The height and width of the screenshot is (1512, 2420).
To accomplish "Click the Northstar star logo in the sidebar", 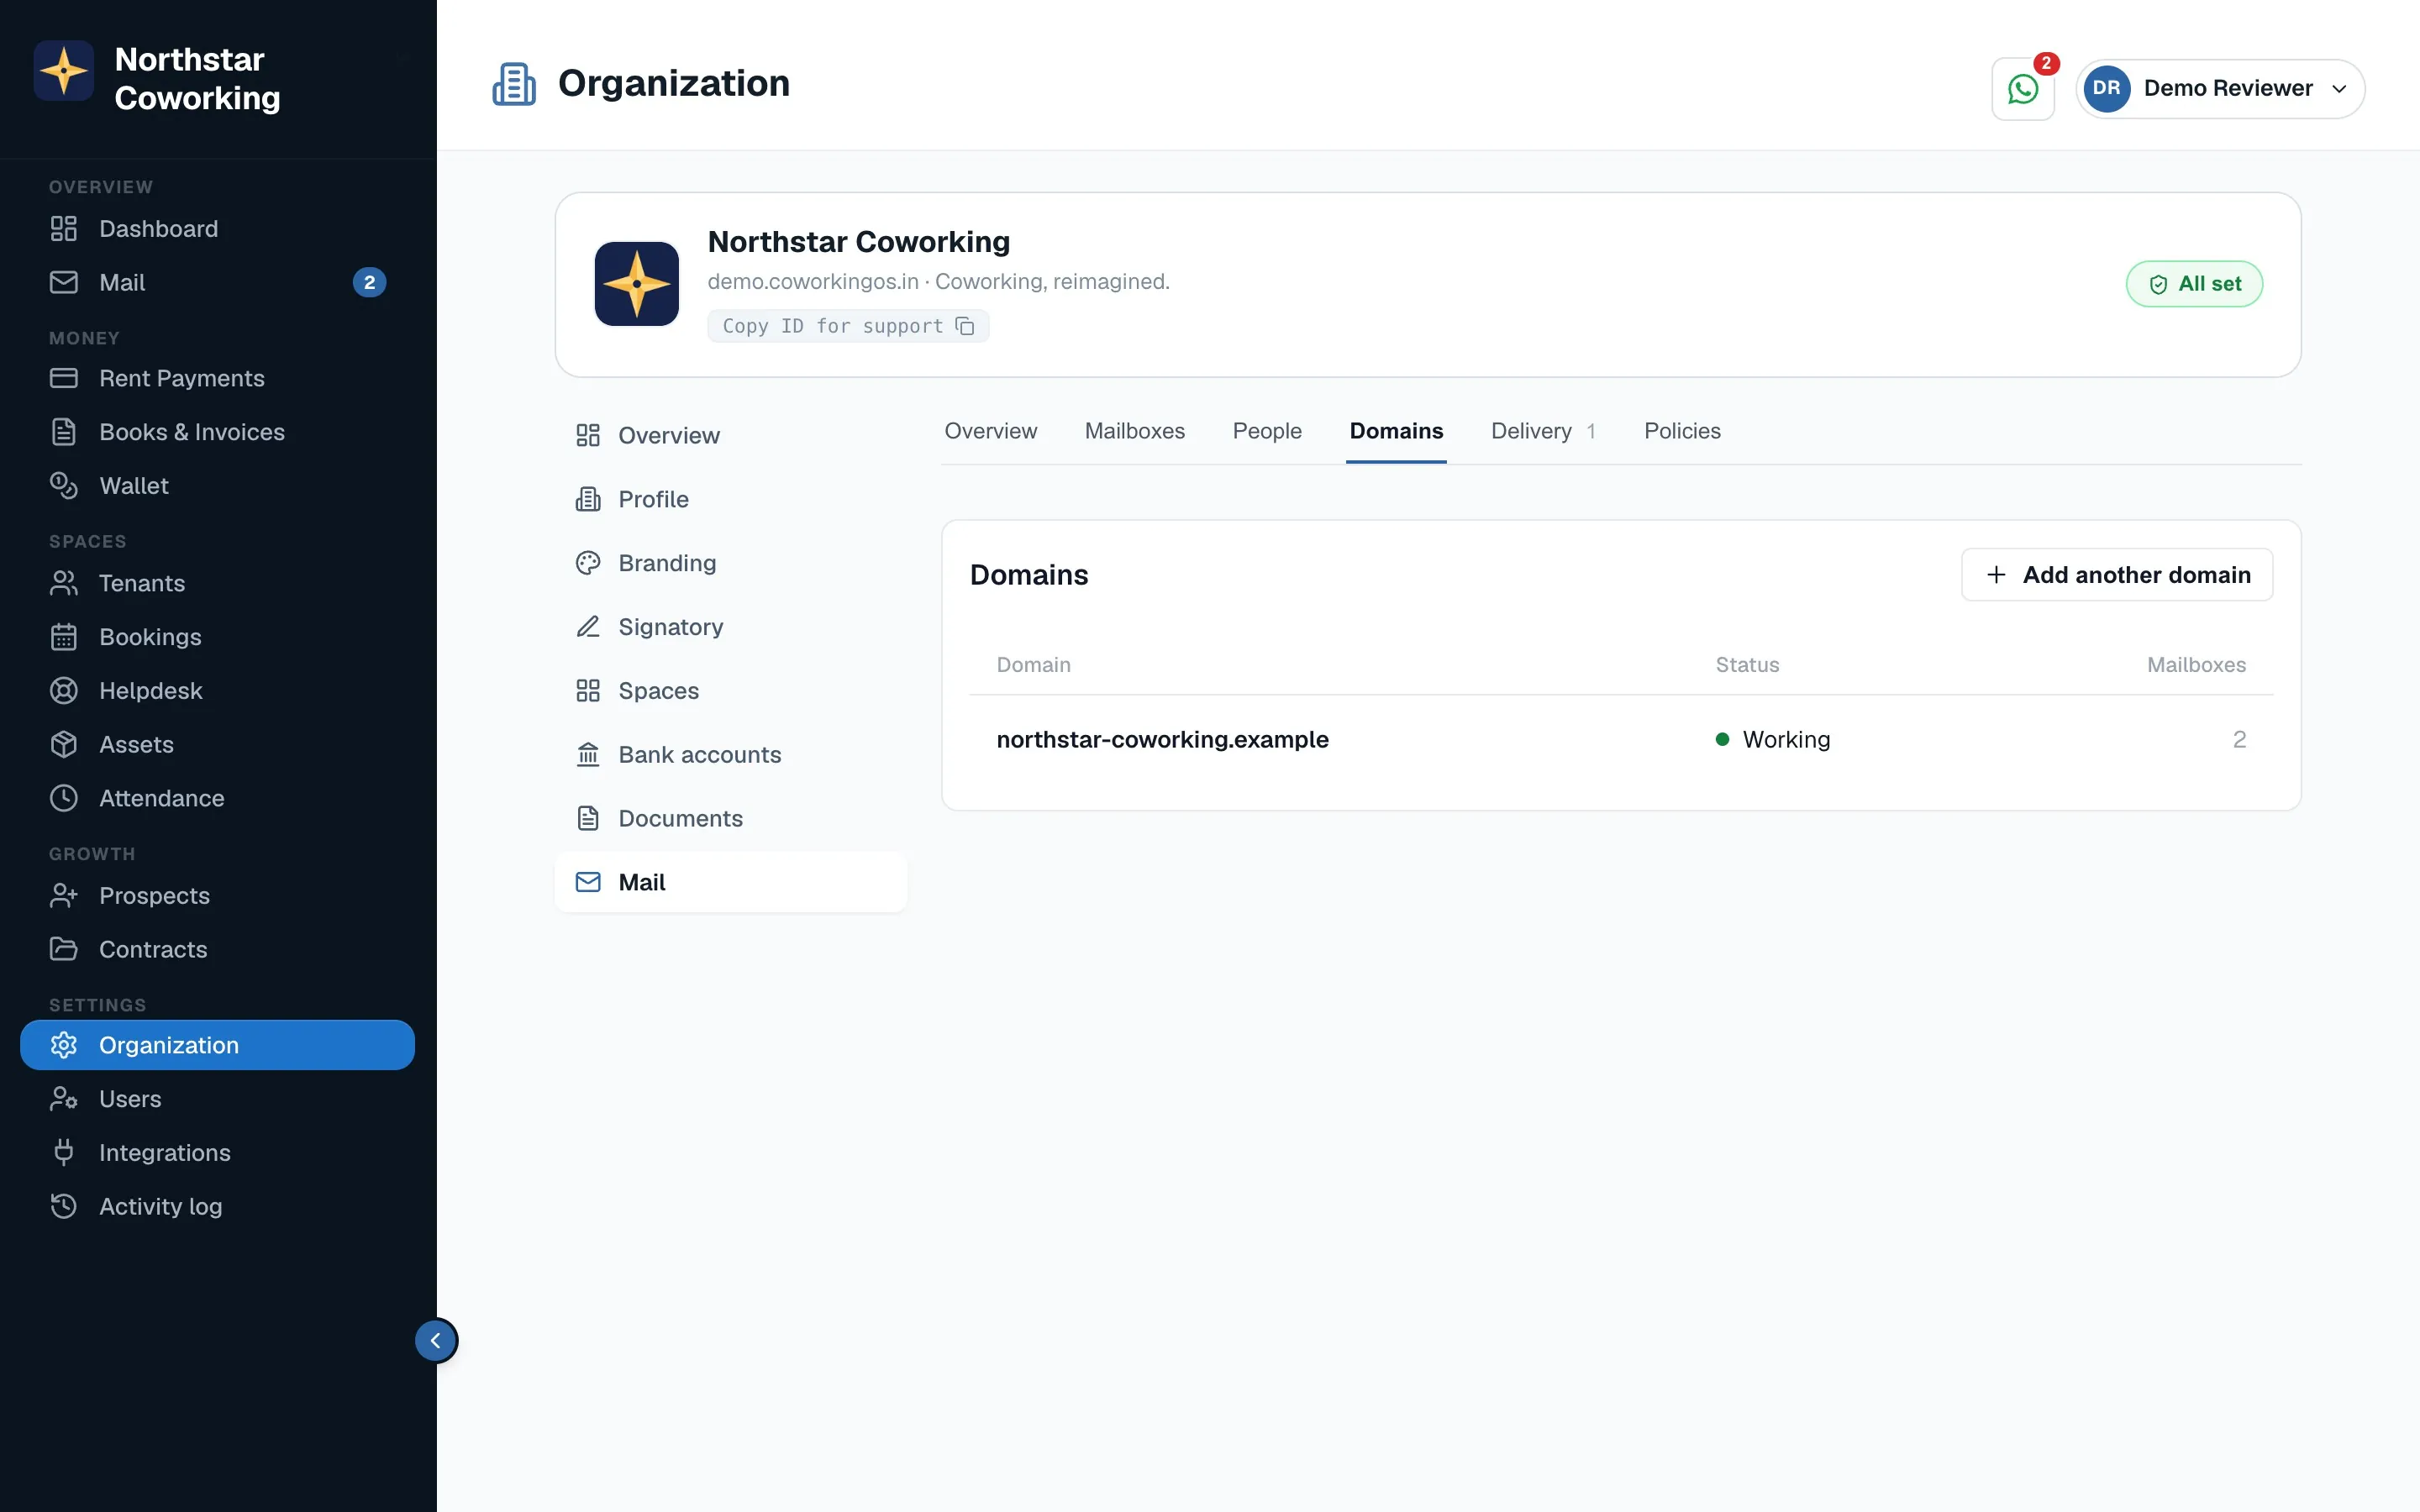I will point(64,71).
